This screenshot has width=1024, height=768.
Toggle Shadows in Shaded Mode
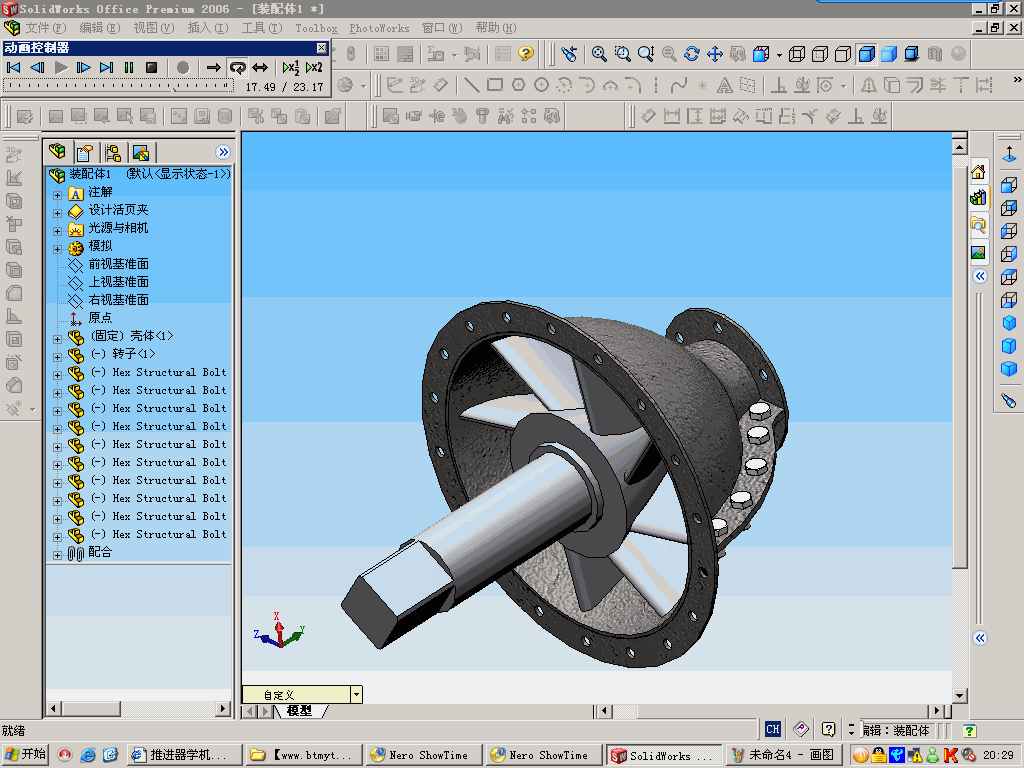click(912, 54)
